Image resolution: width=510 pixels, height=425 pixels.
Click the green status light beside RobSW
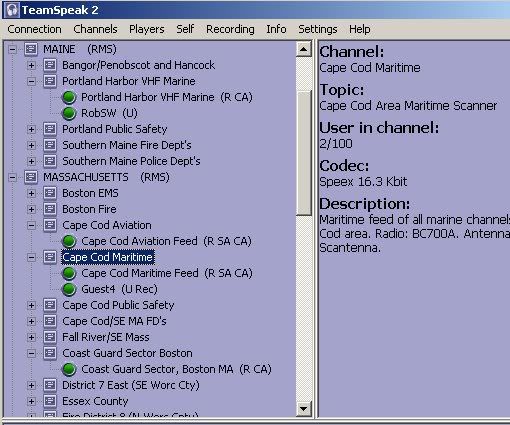[69, 113]
